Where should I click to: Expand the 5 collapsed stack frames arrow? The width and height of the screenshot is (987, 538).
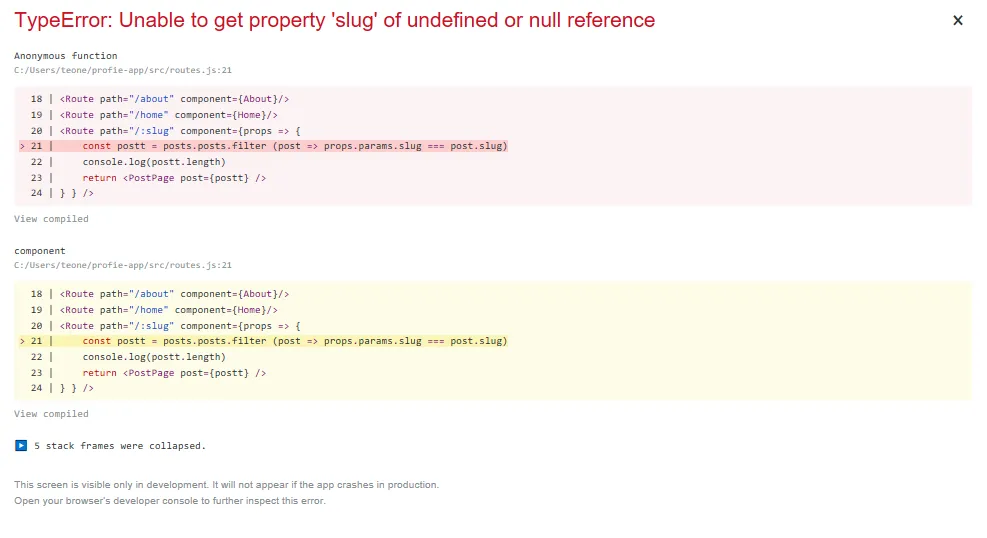pos(21,445)
